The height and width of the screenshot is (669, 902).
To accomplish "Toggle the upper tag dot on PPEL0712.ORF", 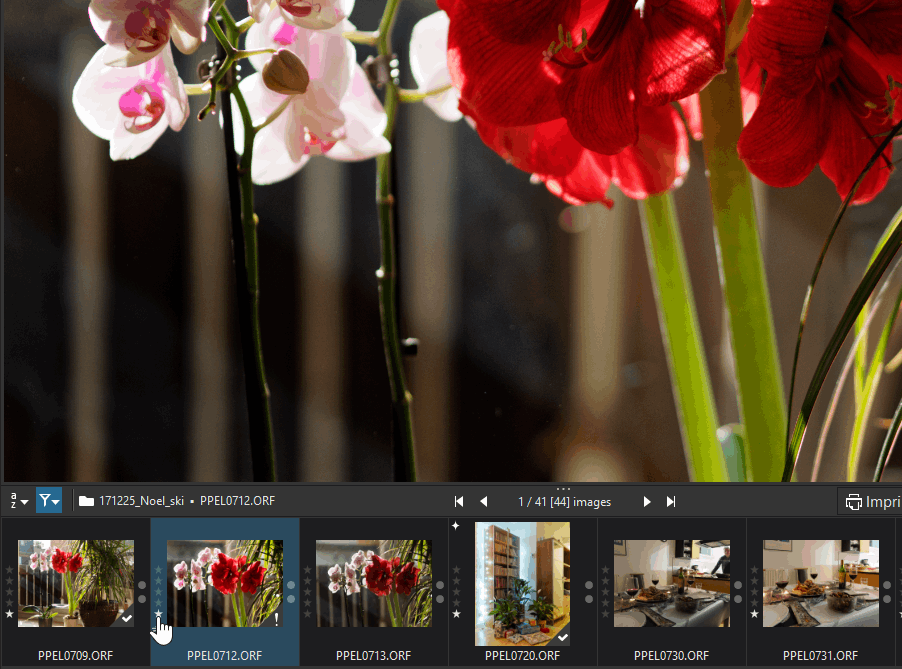I will (291, 585).
